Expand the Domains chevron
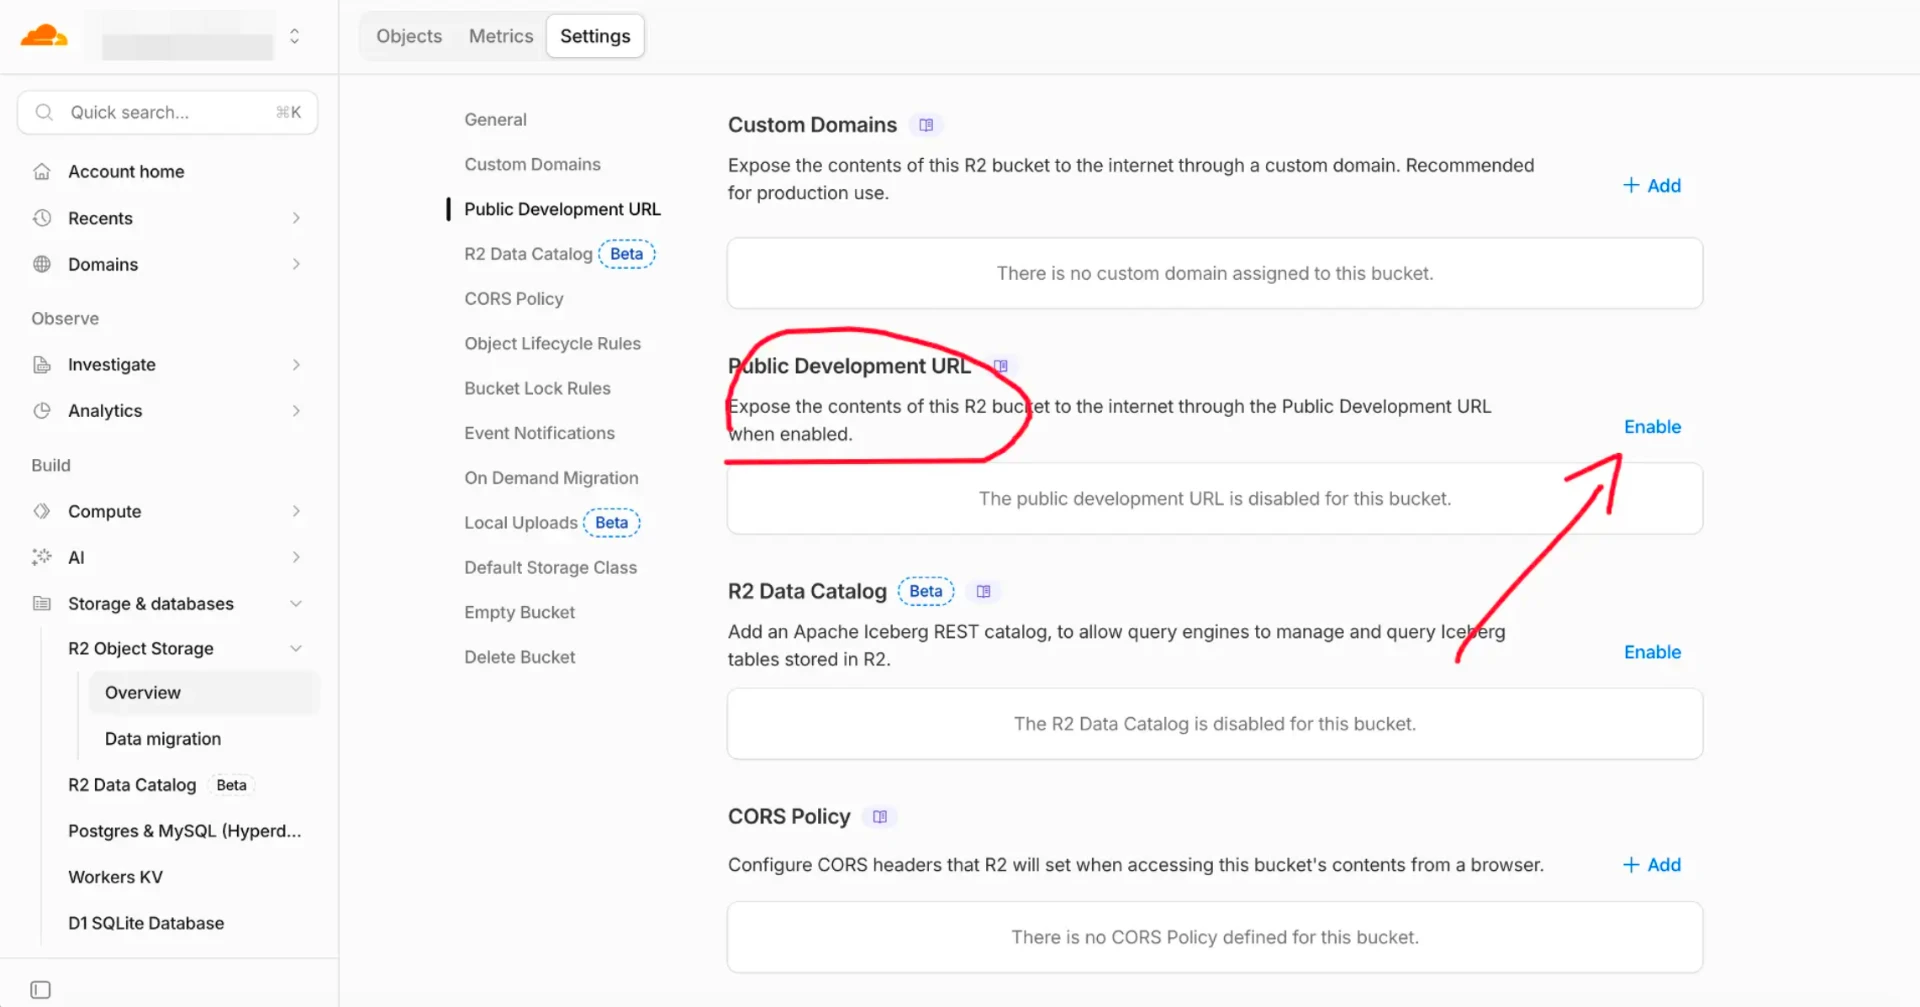The width and height of the screenshot is (1920, 1007). 296,264
